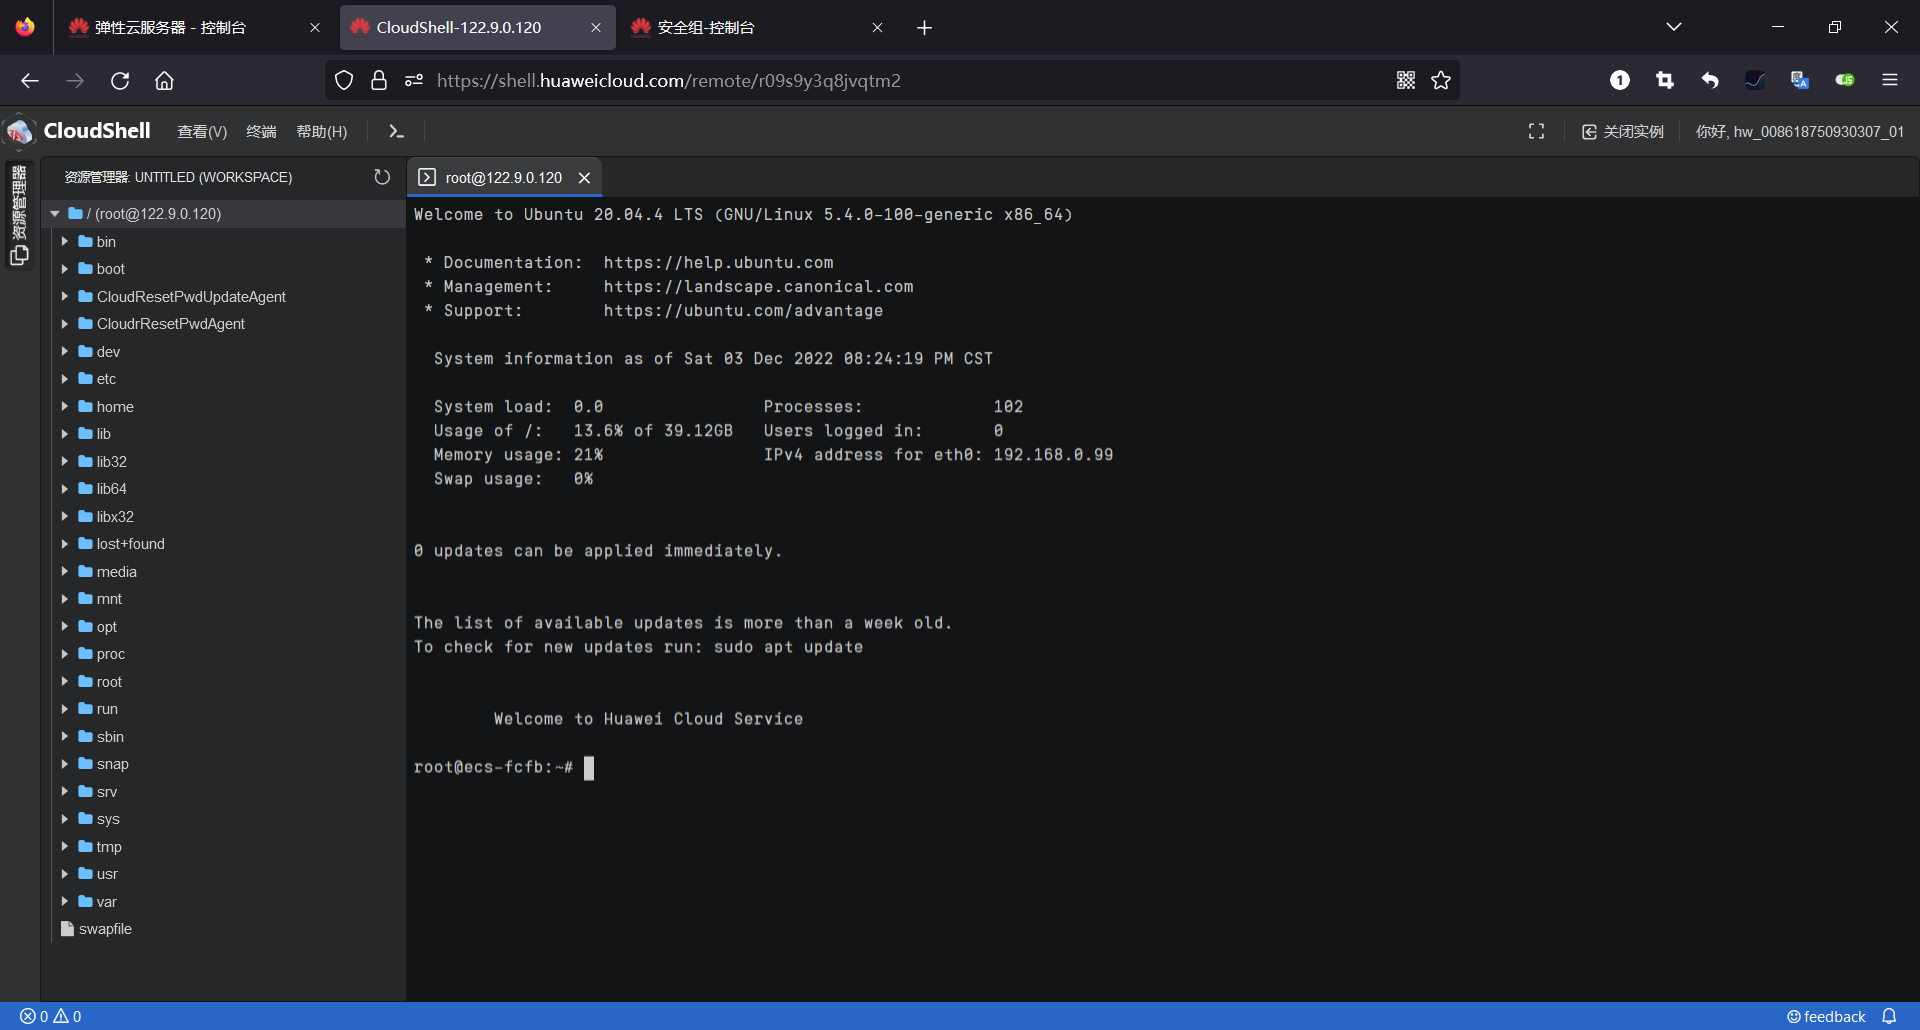The image size is (1920, 1030).
Task: Open notifications bell in status bar
Action: tap(1889, 1016)
